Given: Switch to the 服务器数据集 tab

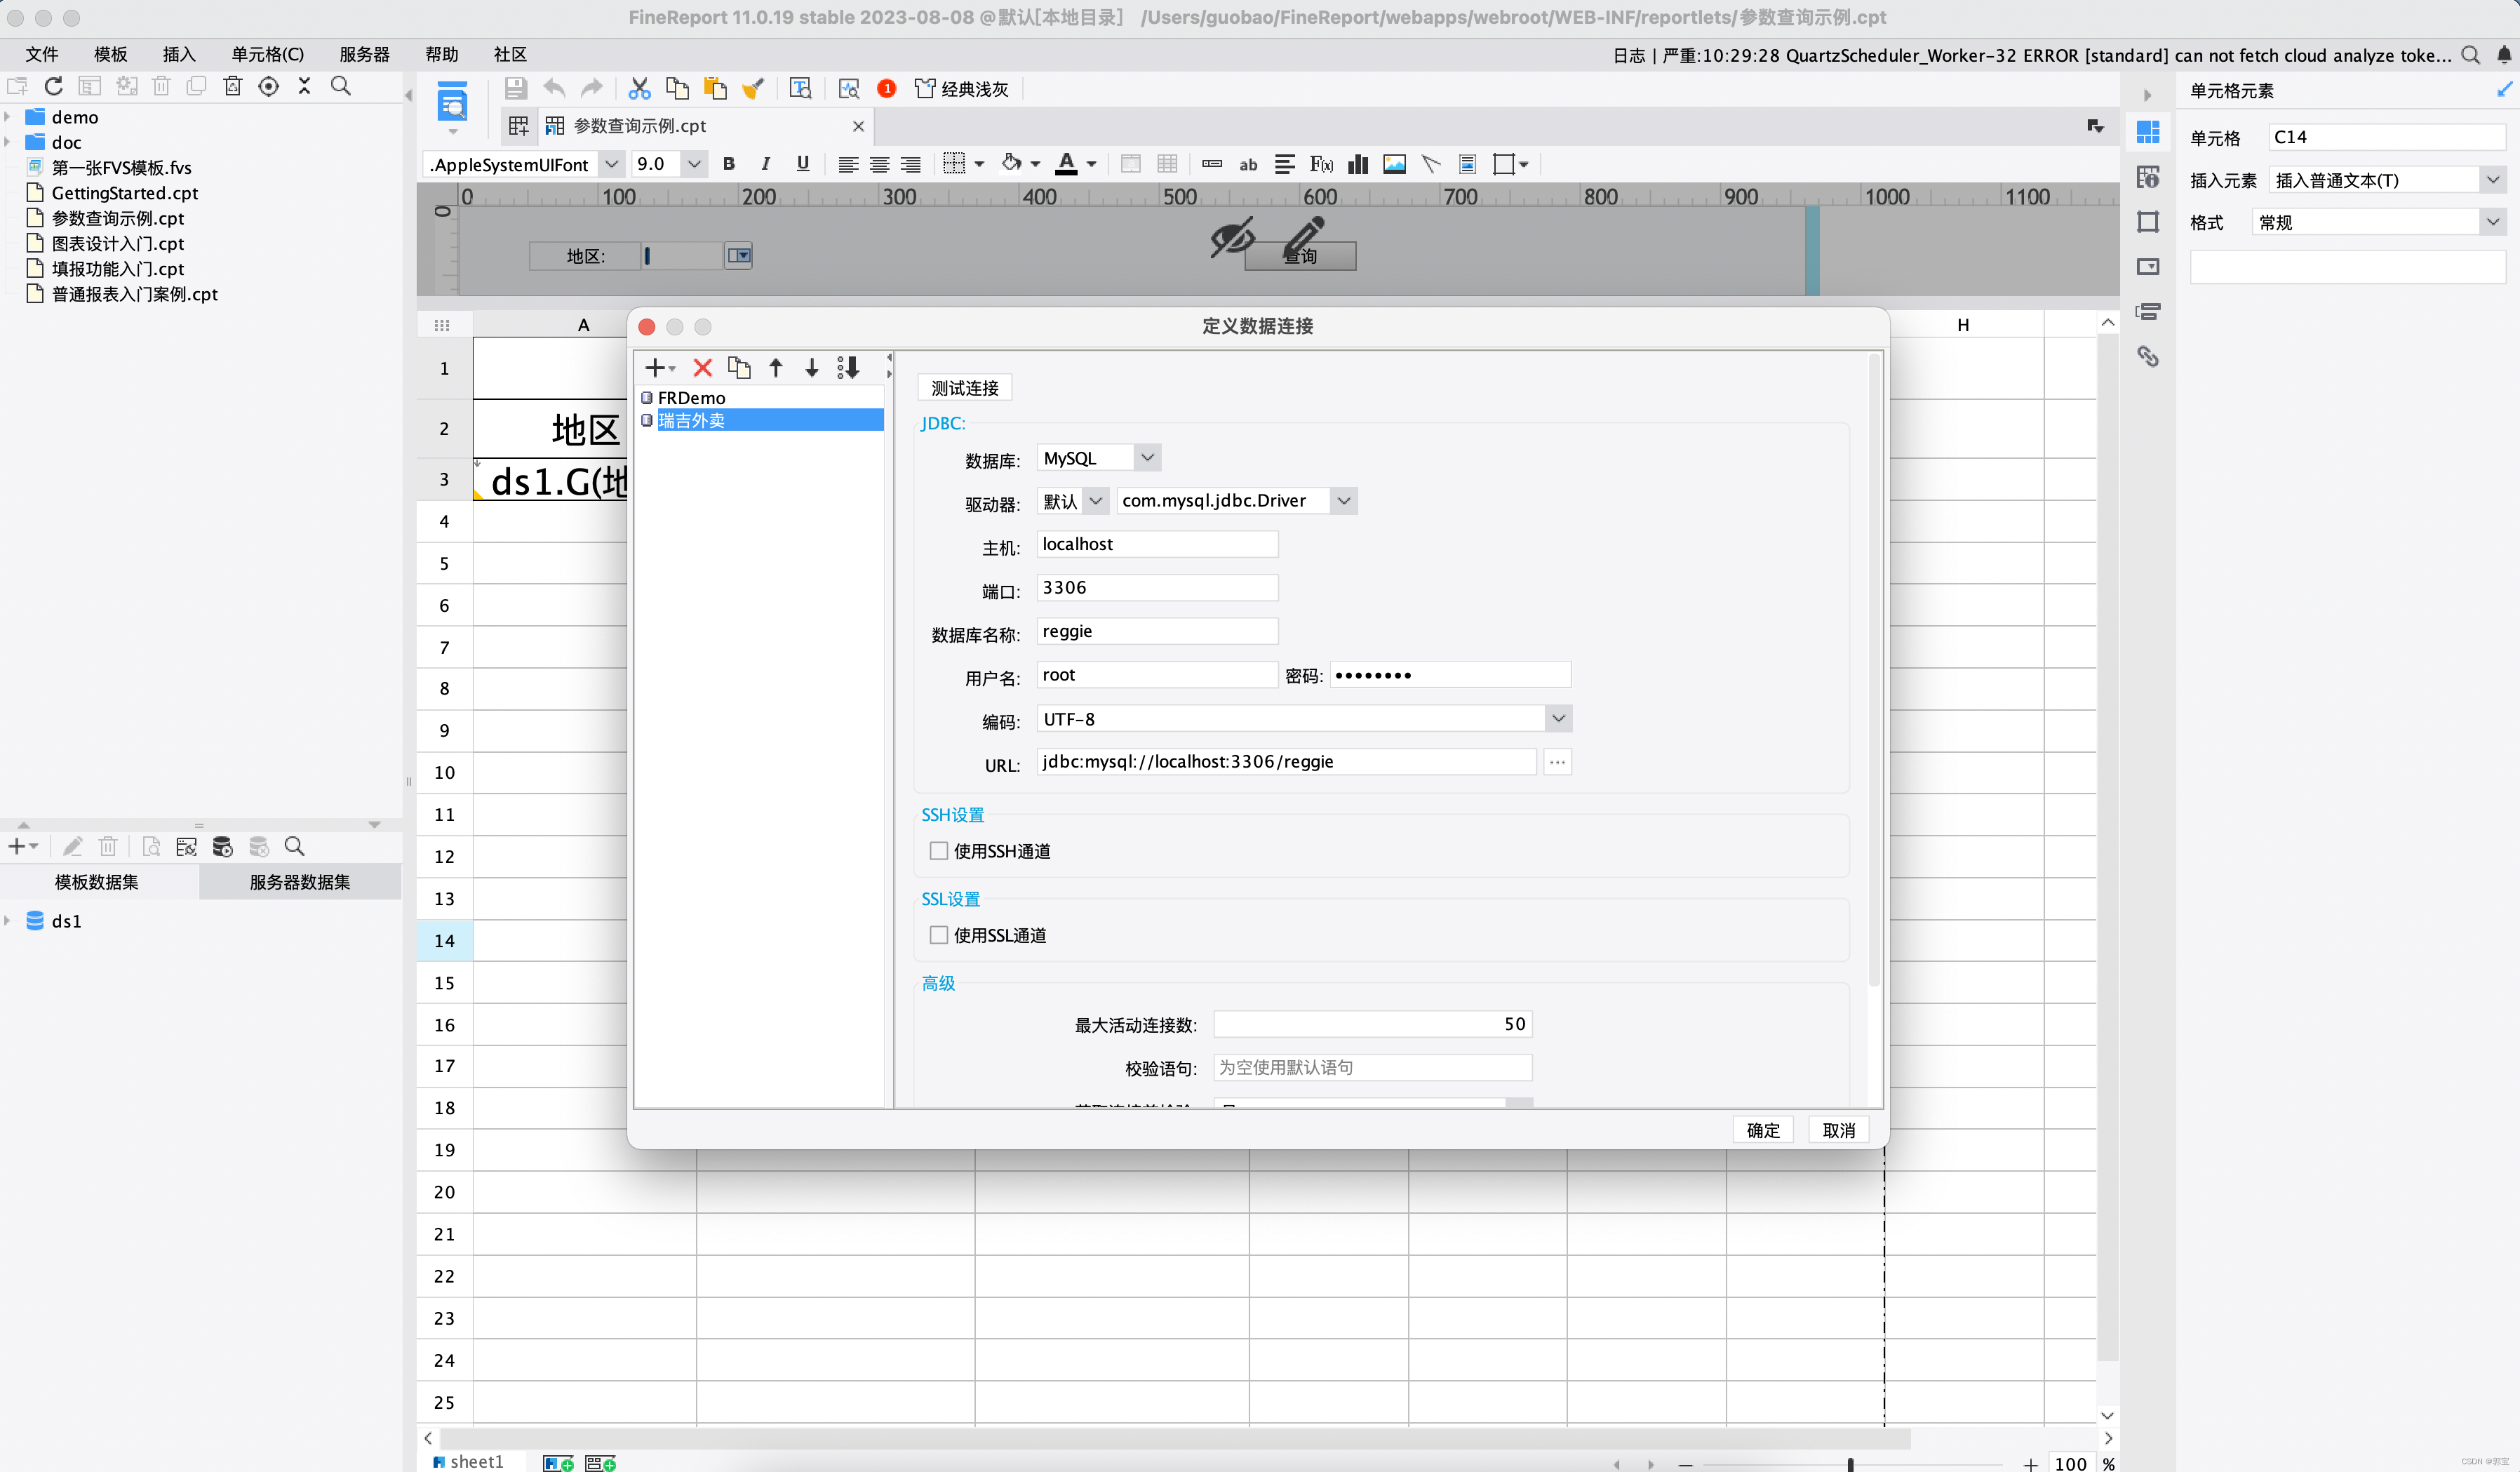Looking at the screenshot, I should pyautogui.click(x=299, y=882).
